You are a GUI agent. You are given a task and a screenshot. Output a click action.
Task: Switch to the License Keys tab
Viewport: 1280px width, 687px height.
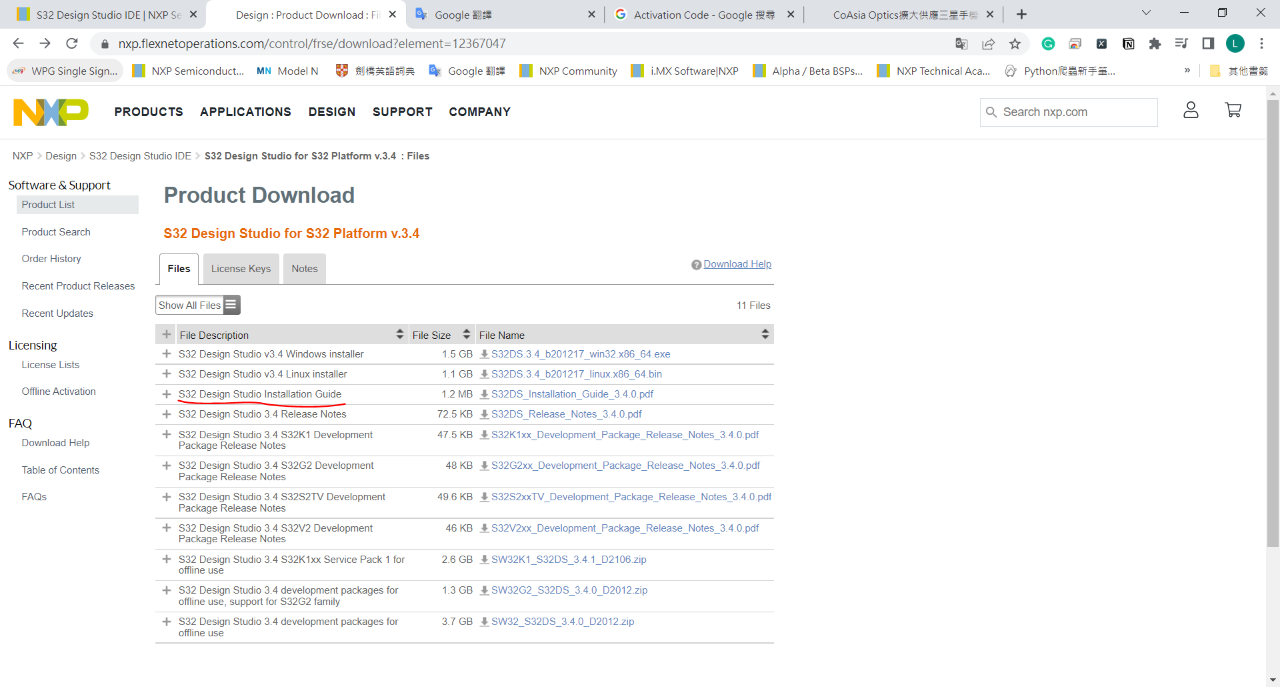pyautogui.click(x=241, y=269)
